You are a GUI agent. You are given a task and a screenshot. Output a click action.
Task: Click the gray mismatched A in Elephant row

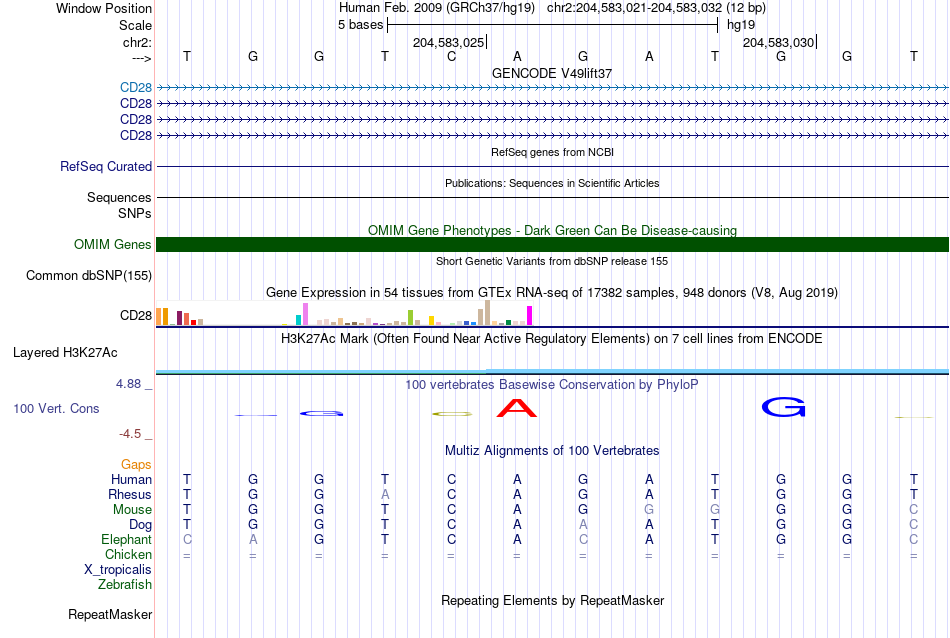pyautogui.click(x=253, y=539)
